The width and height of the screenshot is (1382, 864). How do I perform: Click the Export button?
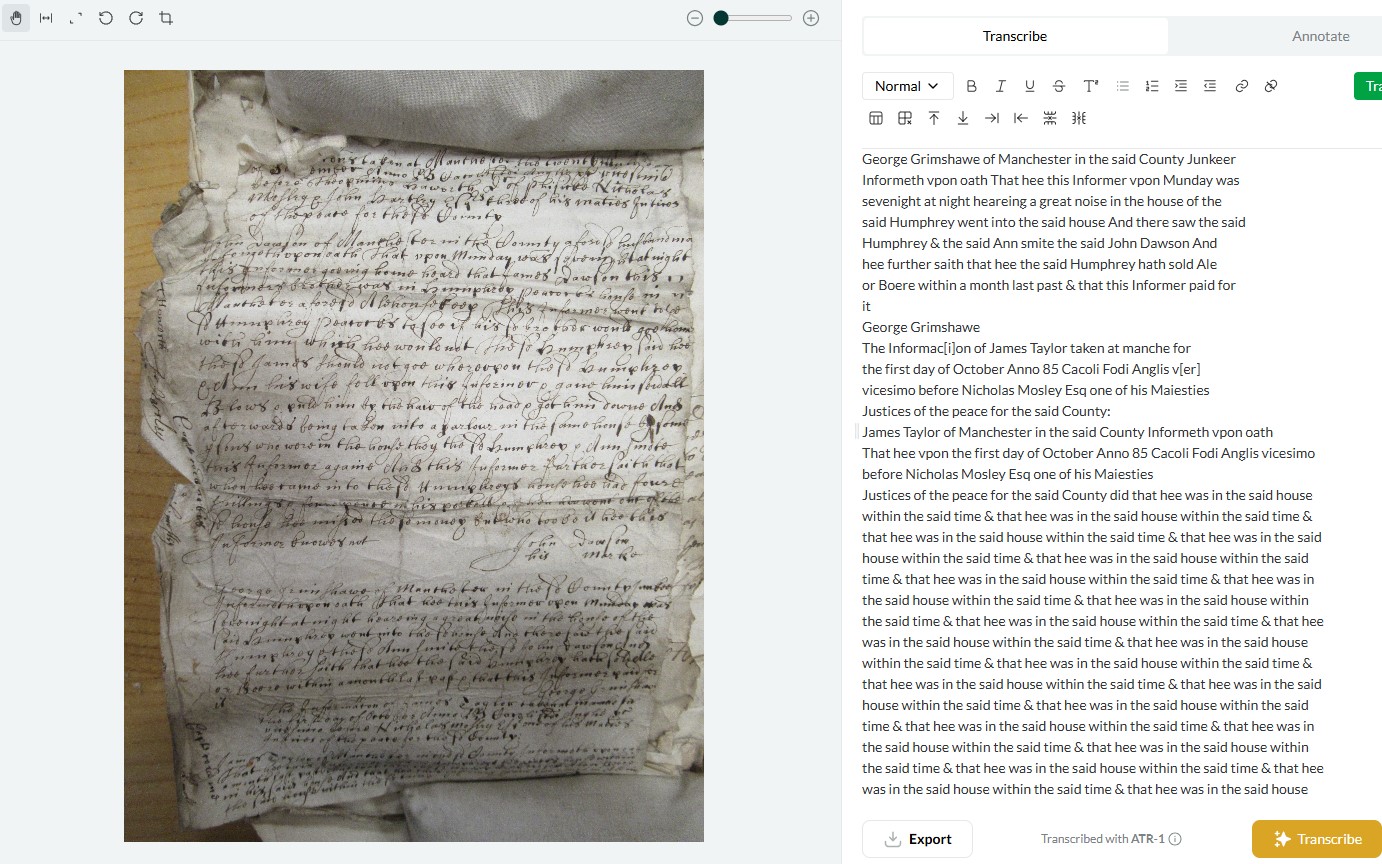917,839
